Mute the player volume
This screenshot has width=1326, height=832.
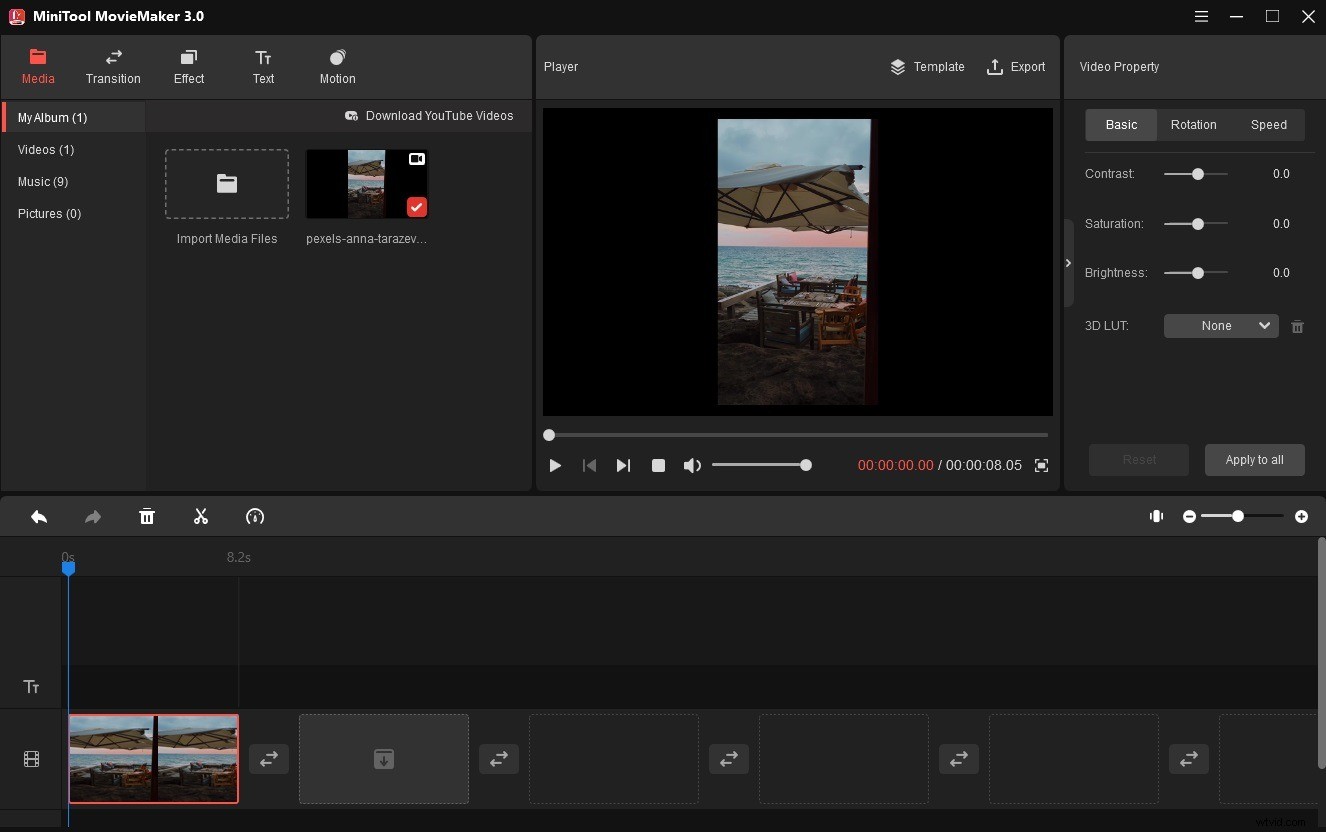click(692, 465)
